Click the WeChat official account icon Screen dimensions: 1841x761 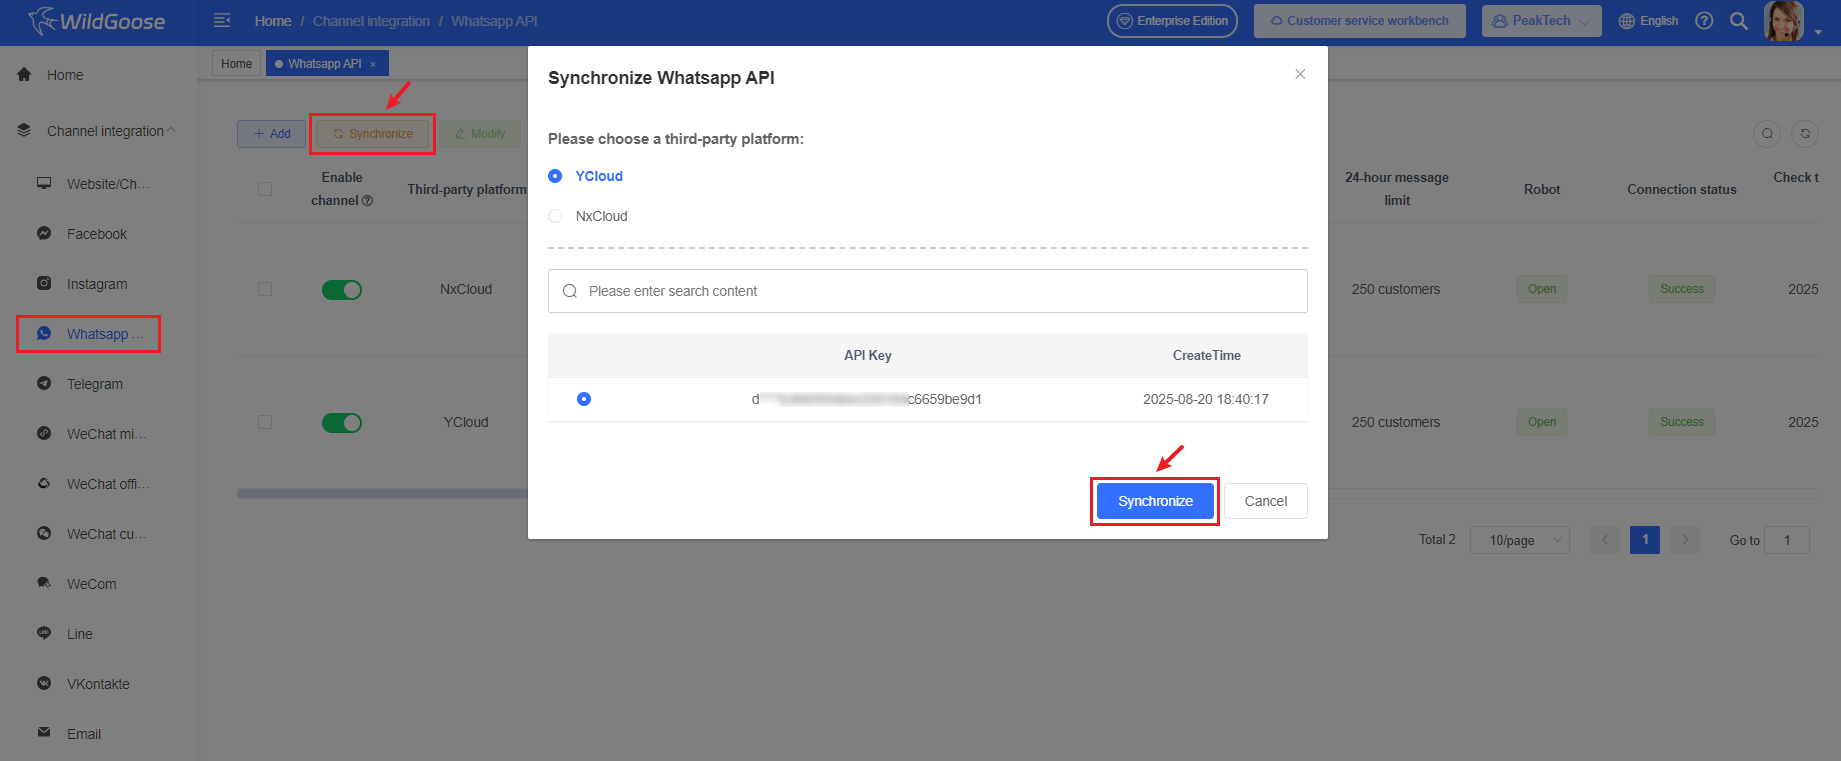click(44, 483)
